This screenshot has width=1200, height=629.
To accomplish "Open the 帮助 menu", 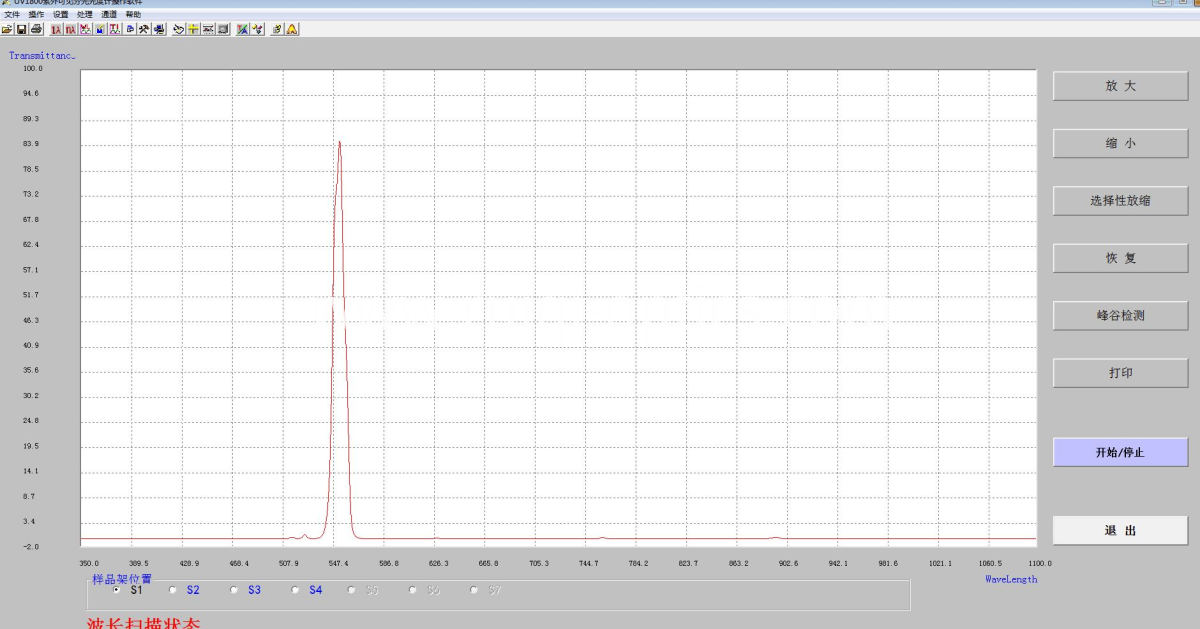I will tap(133, 15).
